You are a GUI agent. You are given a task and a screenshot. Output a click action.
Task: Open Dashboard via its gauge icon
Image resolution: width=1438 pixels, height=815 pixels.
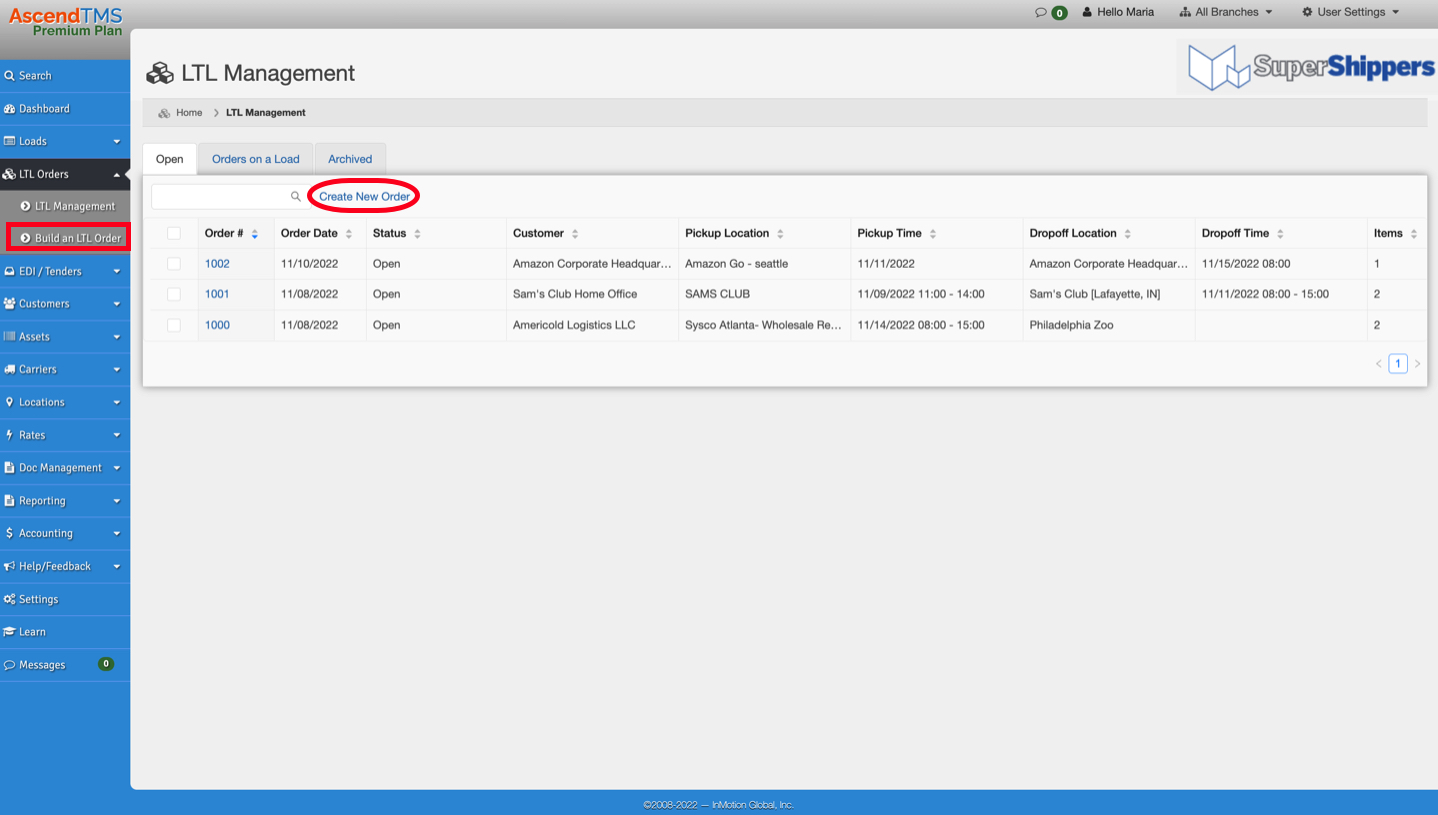pos(9,109)
